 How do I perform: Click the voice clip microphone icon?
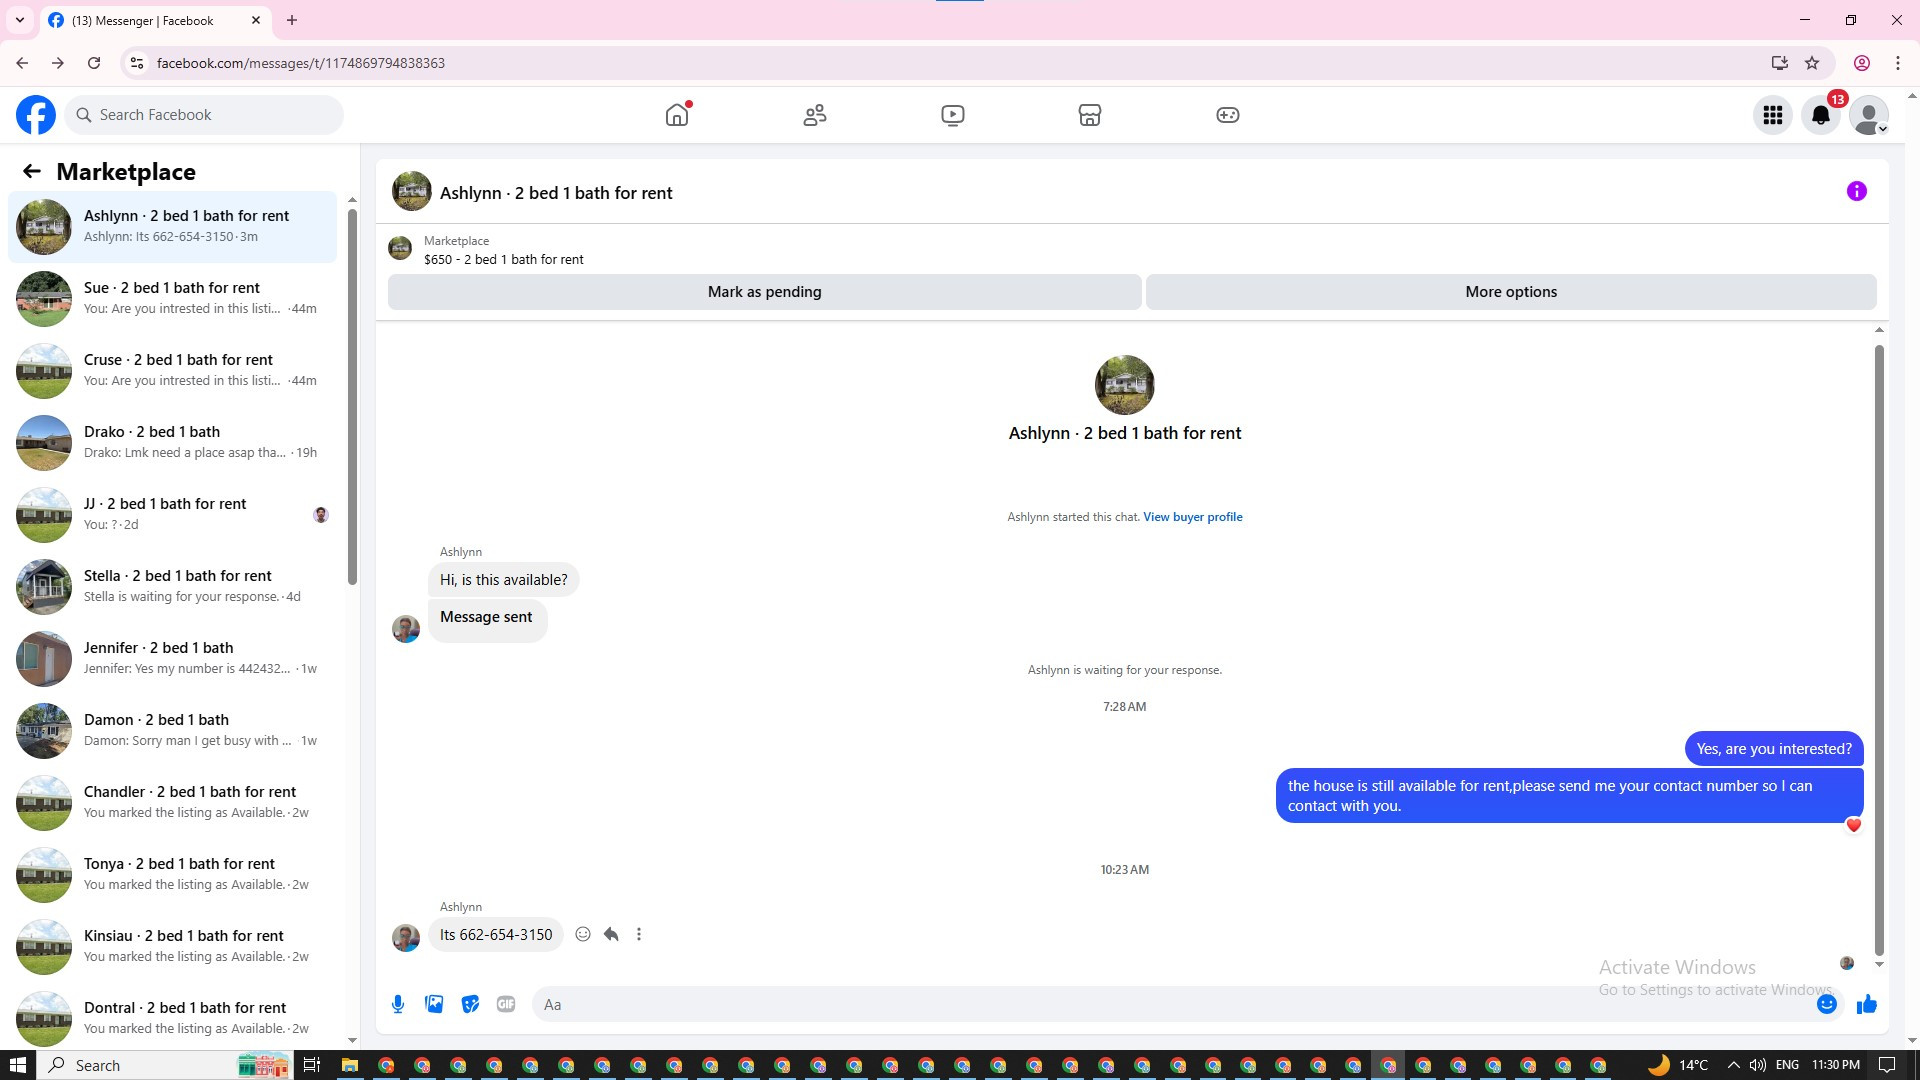point(398,1004)
